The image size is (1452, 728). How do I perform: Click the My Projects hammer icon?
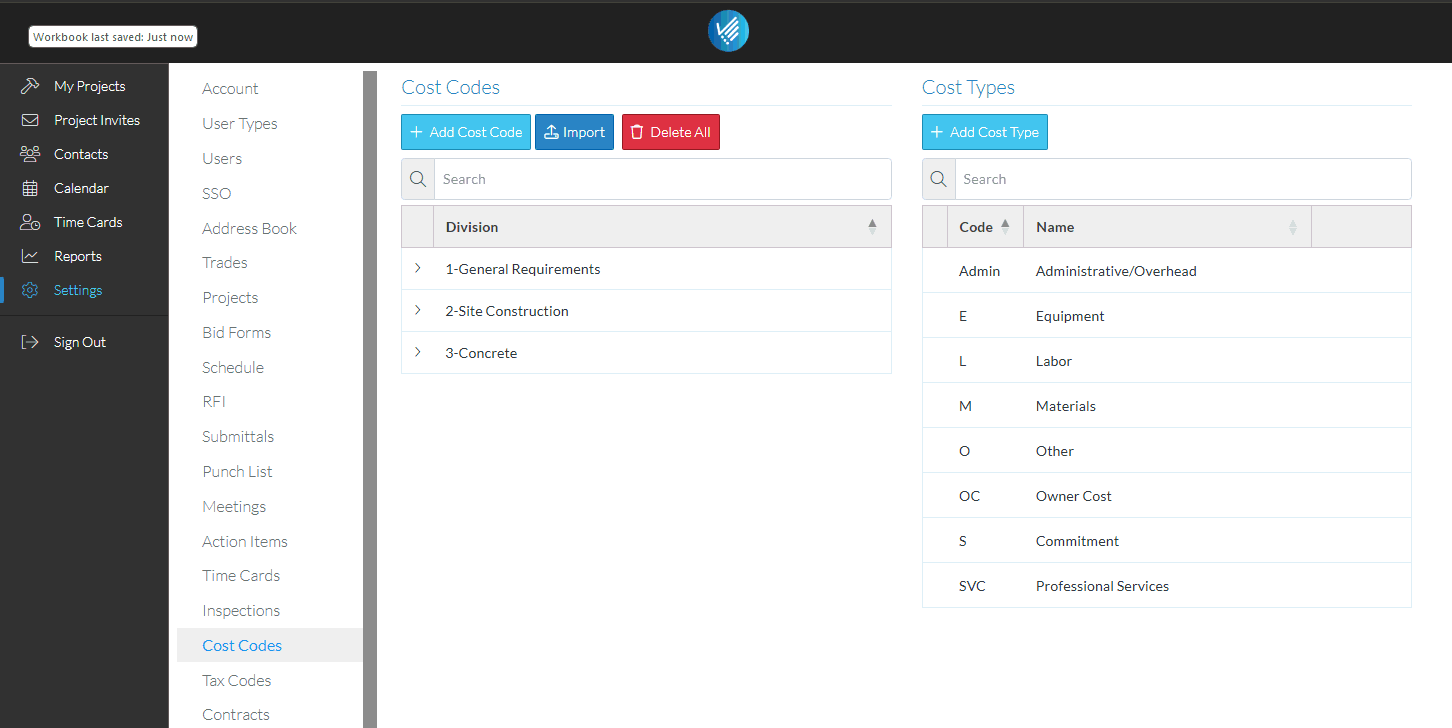pos(30,86)
